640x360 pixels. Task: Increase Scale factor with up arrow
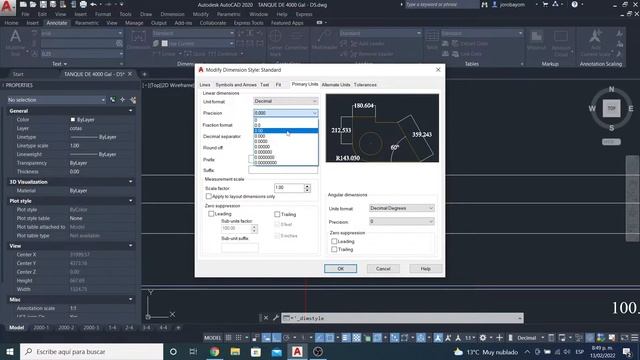307,186
